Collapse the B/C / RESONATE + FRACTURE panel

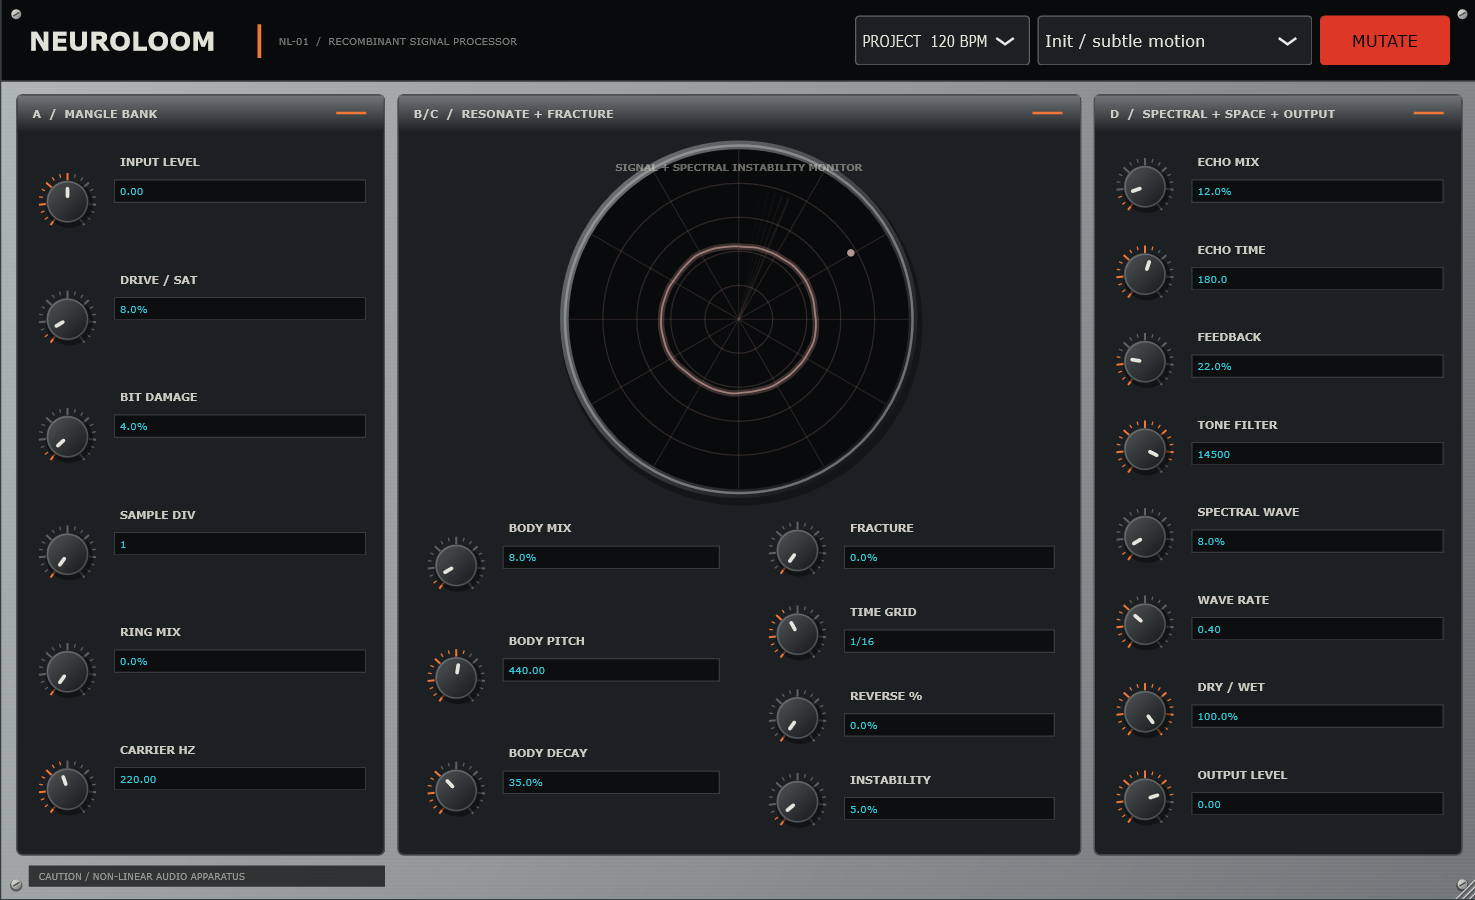point(1047,113)
